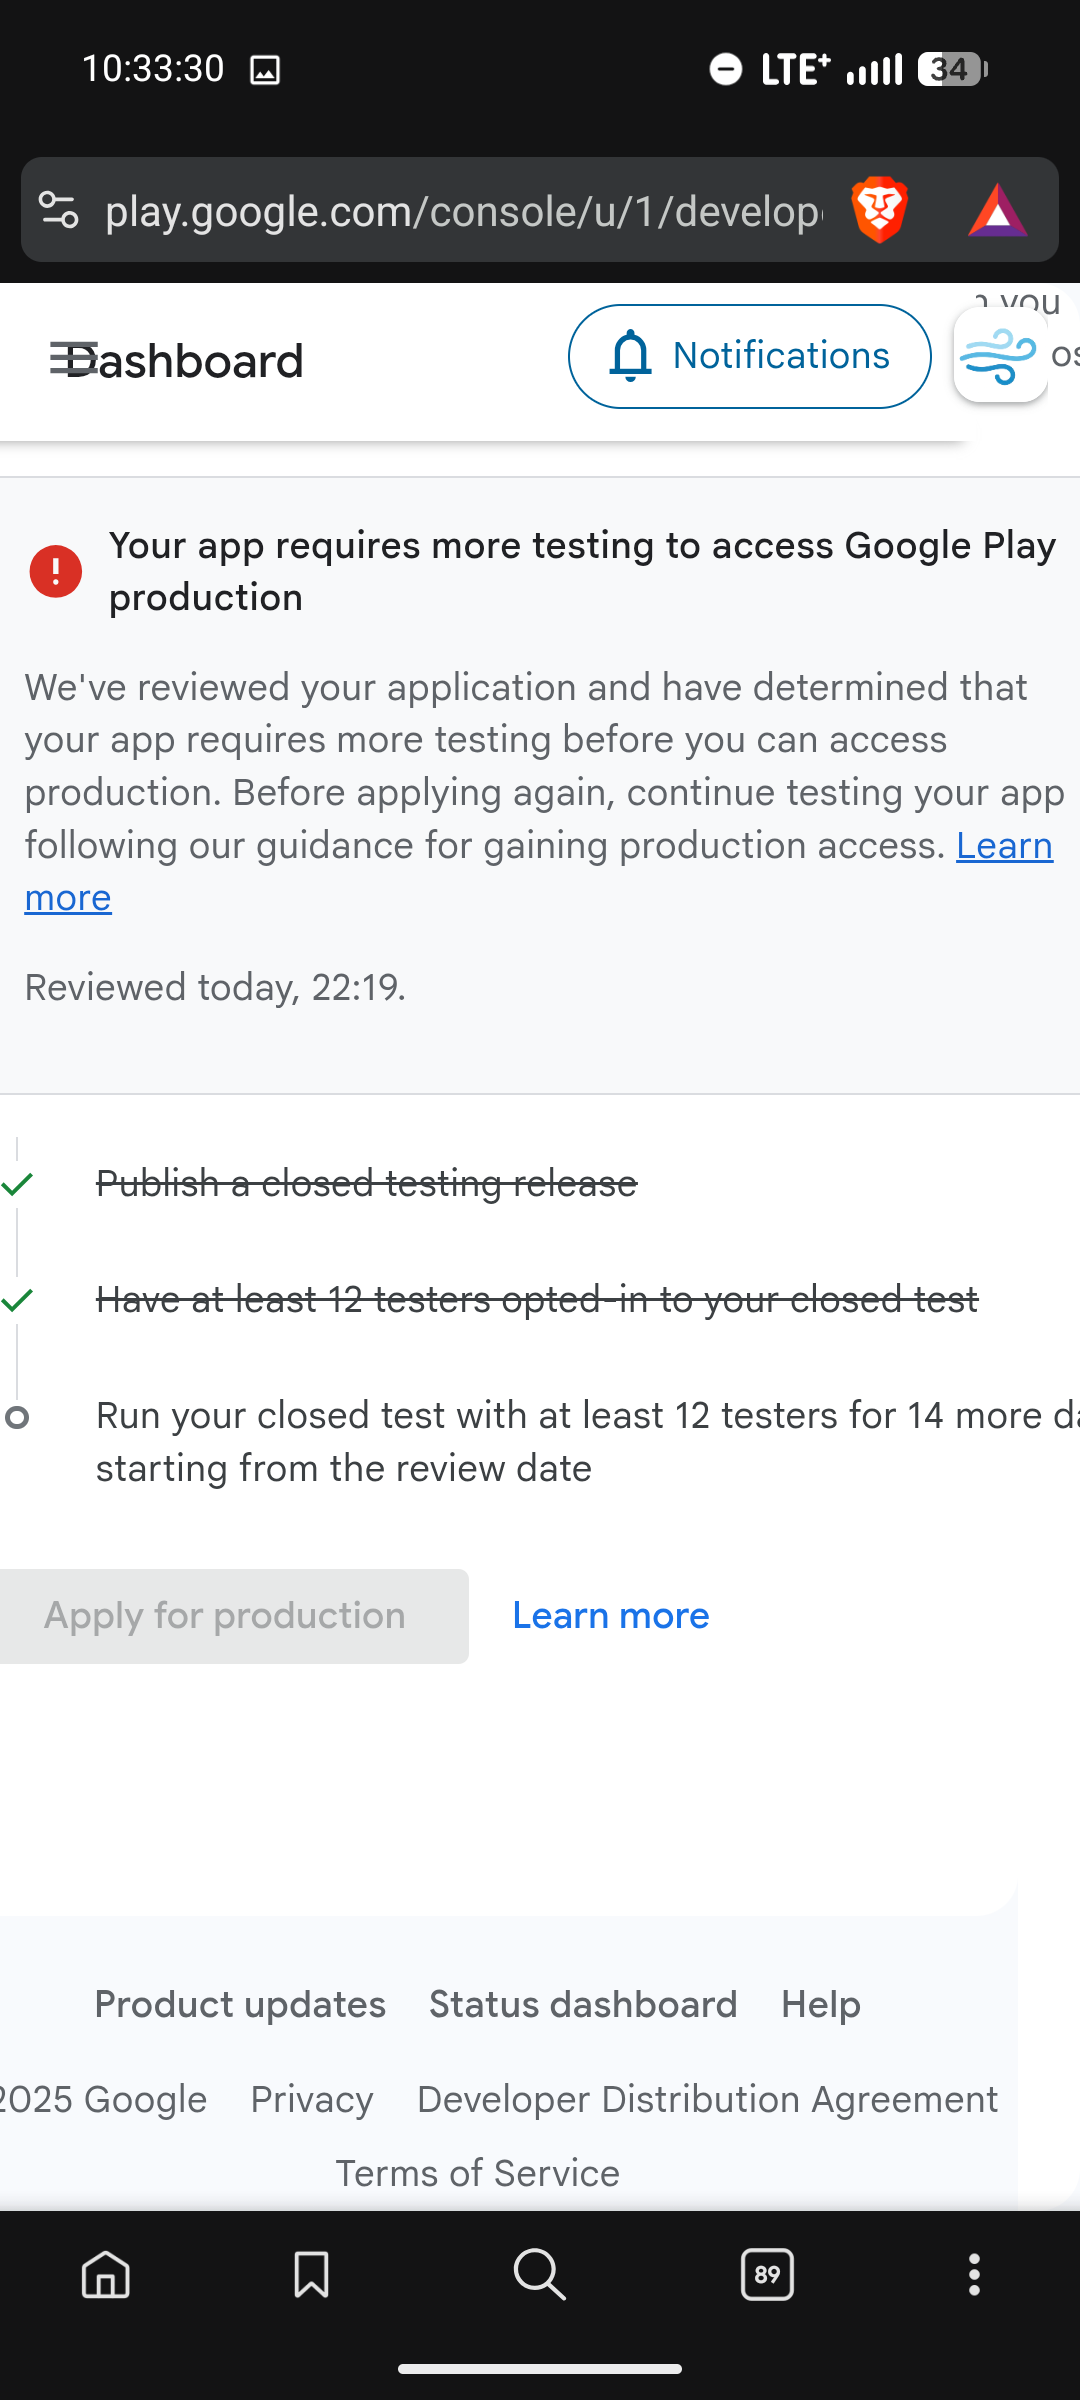The height and width of the screenshot is (2400, 1080).
Task: Click the Help footer link
Action: point(821,2005)
